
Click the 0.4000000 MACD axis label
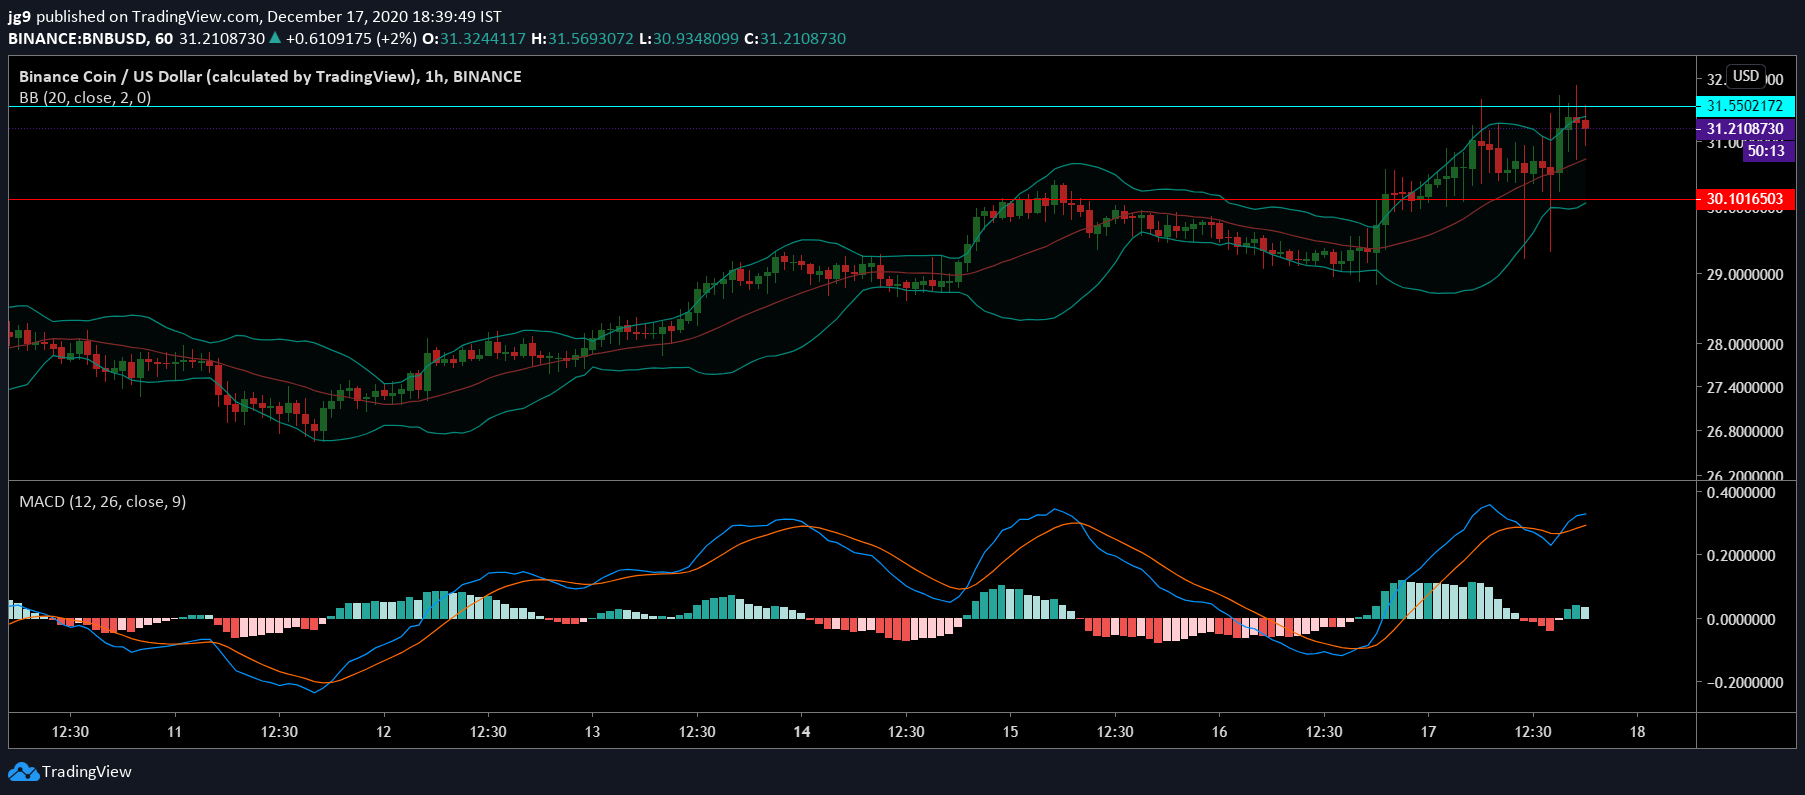tap(1741, 493)
